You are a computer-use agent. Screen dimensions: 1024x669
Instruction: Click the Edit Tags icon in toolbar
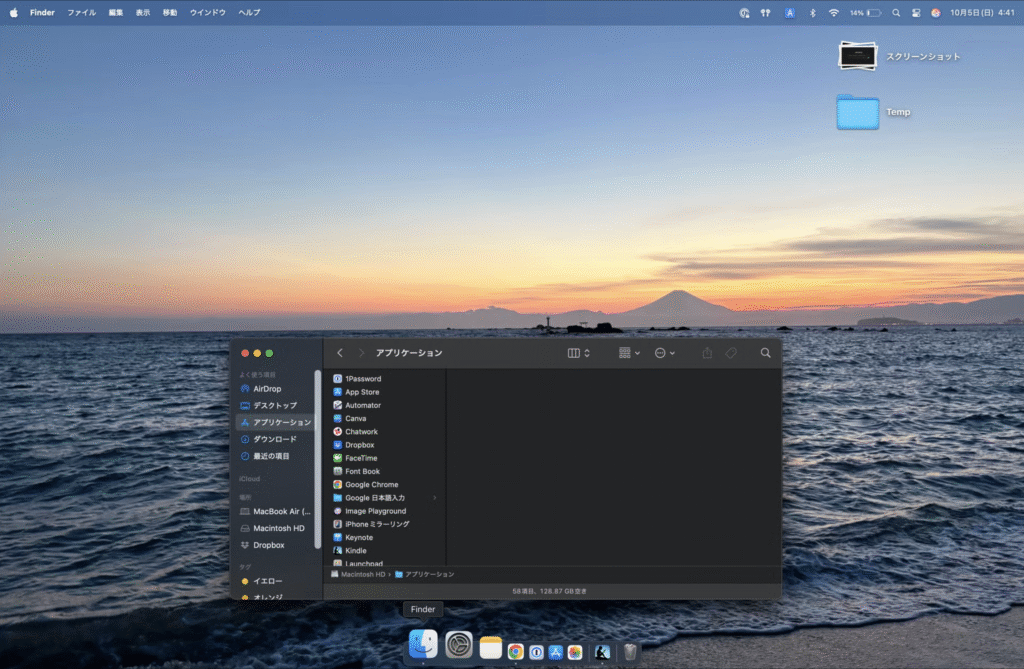coord(731,353)
